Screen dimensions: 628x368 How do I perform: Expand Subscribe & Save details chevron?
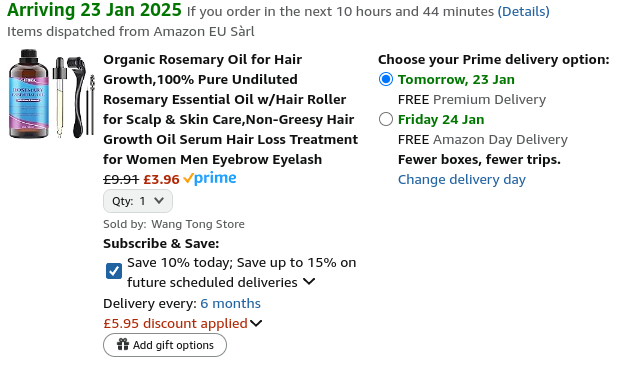pyautogui.click(x=309, y=282)
